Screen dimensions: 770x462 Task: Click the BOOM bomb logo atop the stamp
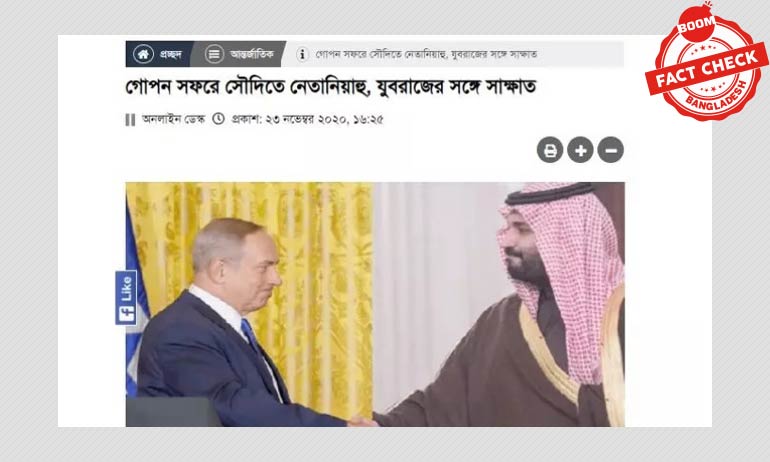tap(696, 22)
